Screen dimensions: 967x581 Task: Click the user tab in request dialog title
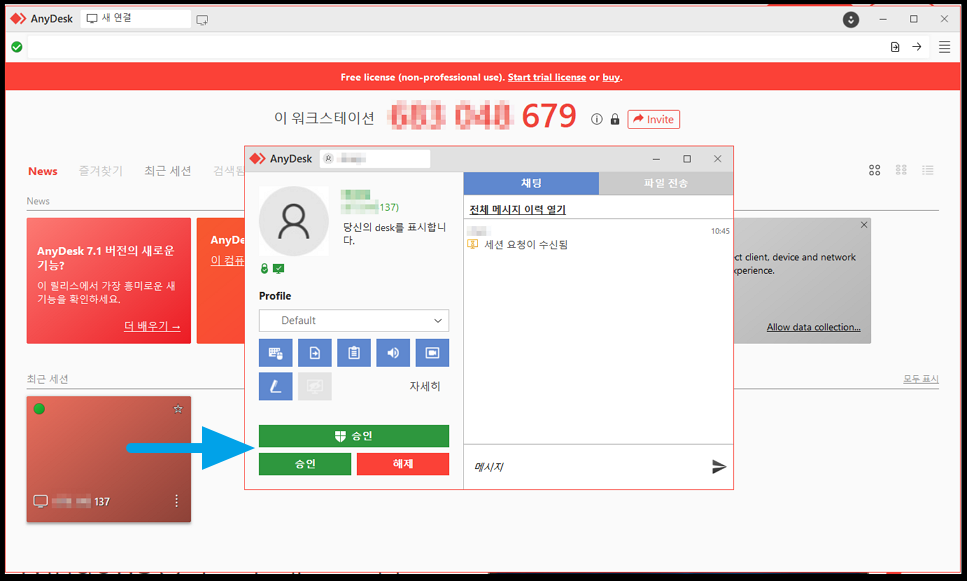tap(375, 159)
